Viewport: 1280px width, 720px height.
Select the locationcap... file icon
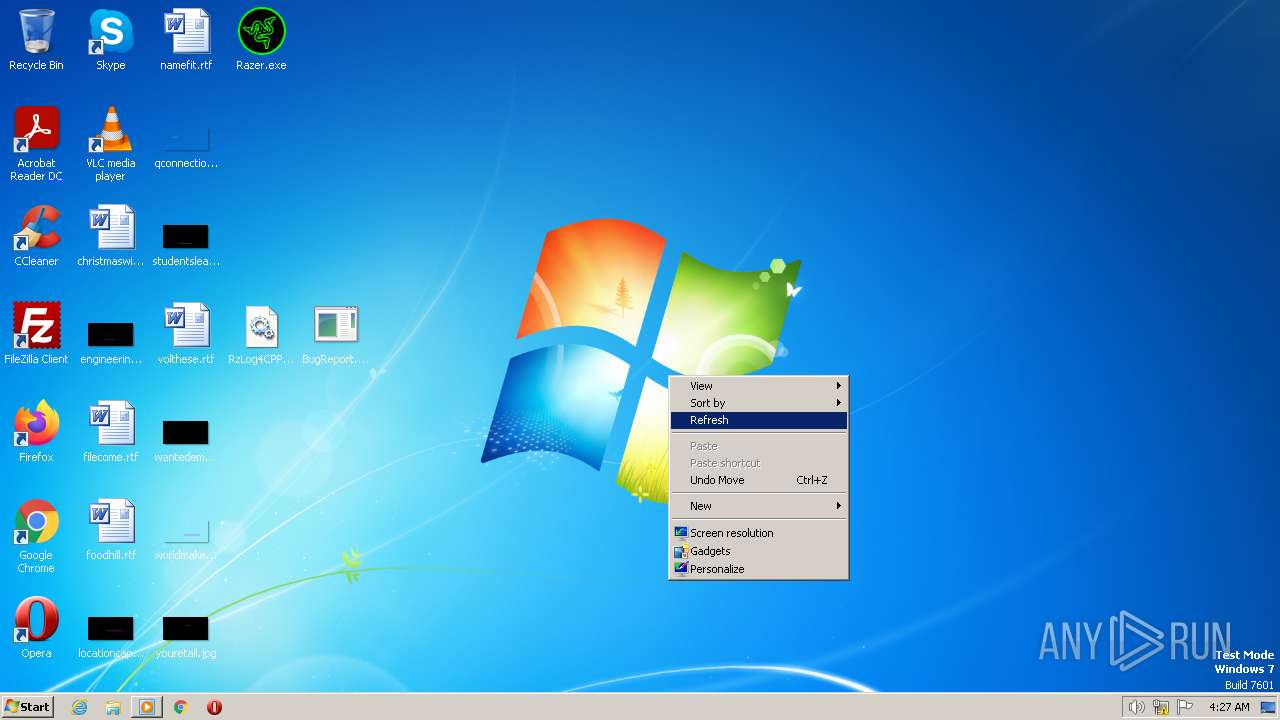click(110, 636)
